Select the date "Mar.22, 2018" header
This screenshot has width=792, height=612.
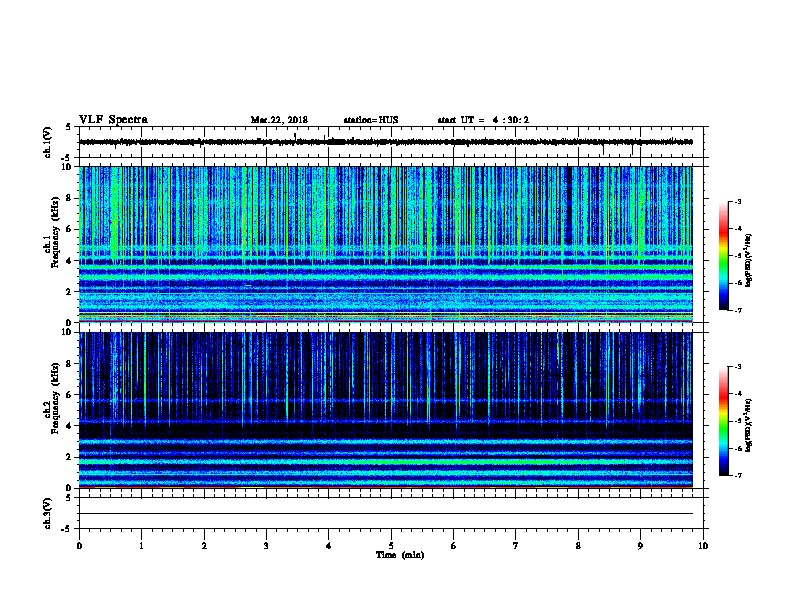click(x=279, y=120)
